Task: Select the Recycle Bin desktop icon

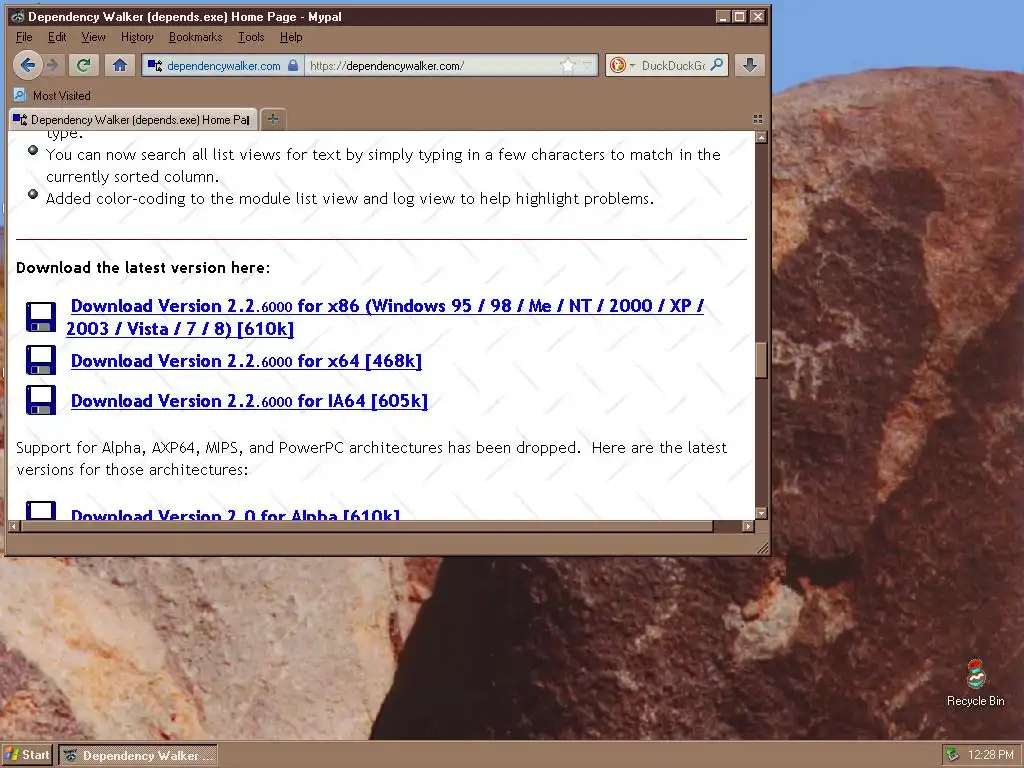Action: point(976,683)
